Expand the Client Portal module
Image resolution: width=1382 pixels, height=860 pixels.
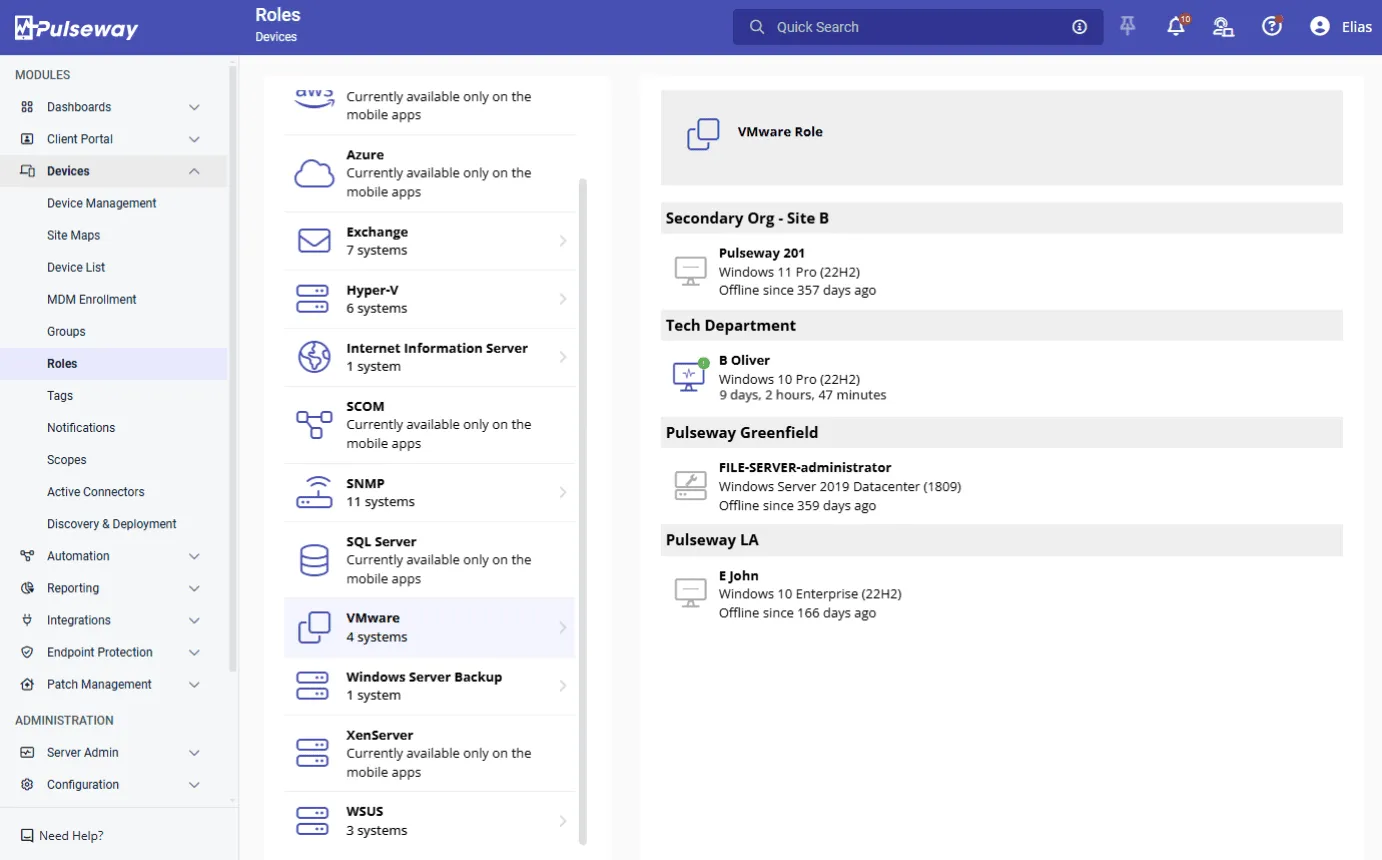pyautogui.click(x=194, y=139)
